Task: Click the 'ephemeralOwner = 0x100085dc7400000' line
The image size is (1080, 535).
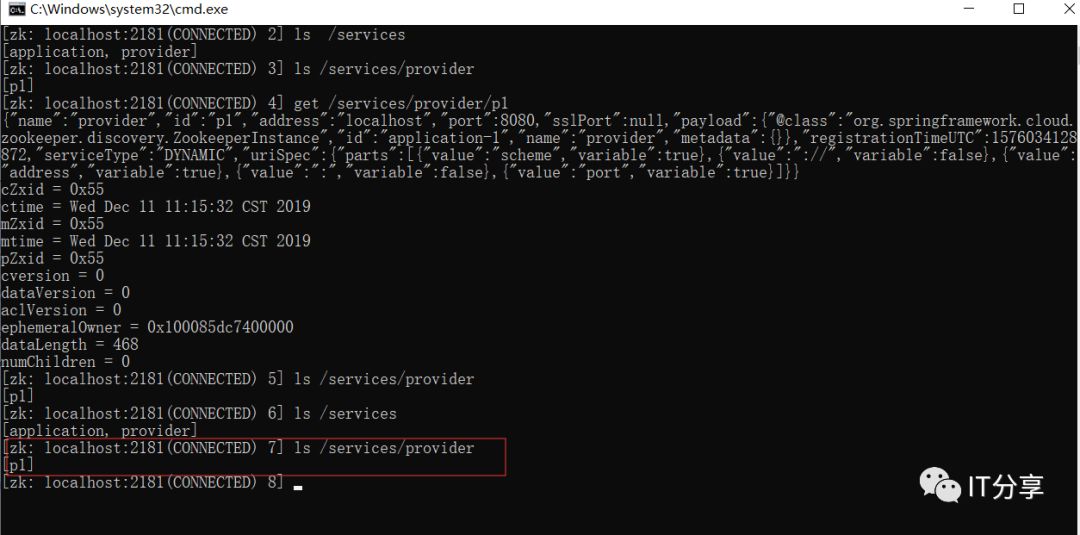Action: click(147, 327)
